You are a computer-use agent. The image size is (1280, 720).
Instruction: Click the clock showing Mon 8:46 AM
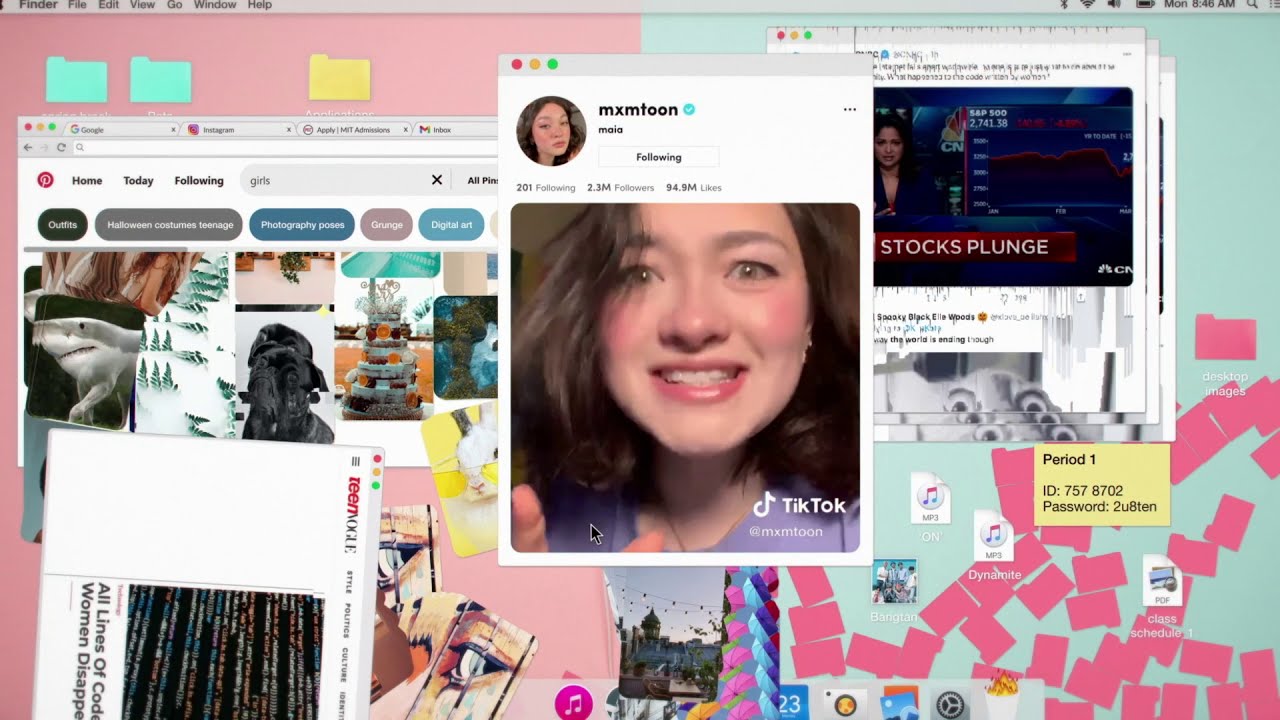click(x=1200, y=5)
